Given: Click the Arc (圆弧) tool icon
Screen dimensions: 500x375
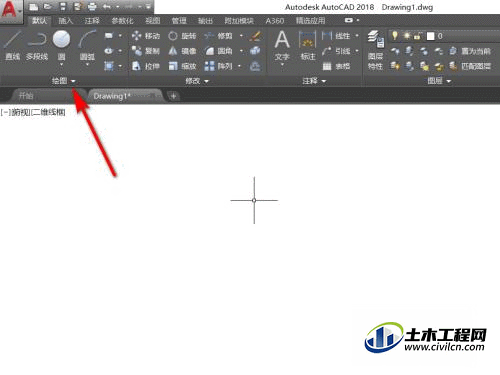Looking at the screenshot, I should (87, 39).
